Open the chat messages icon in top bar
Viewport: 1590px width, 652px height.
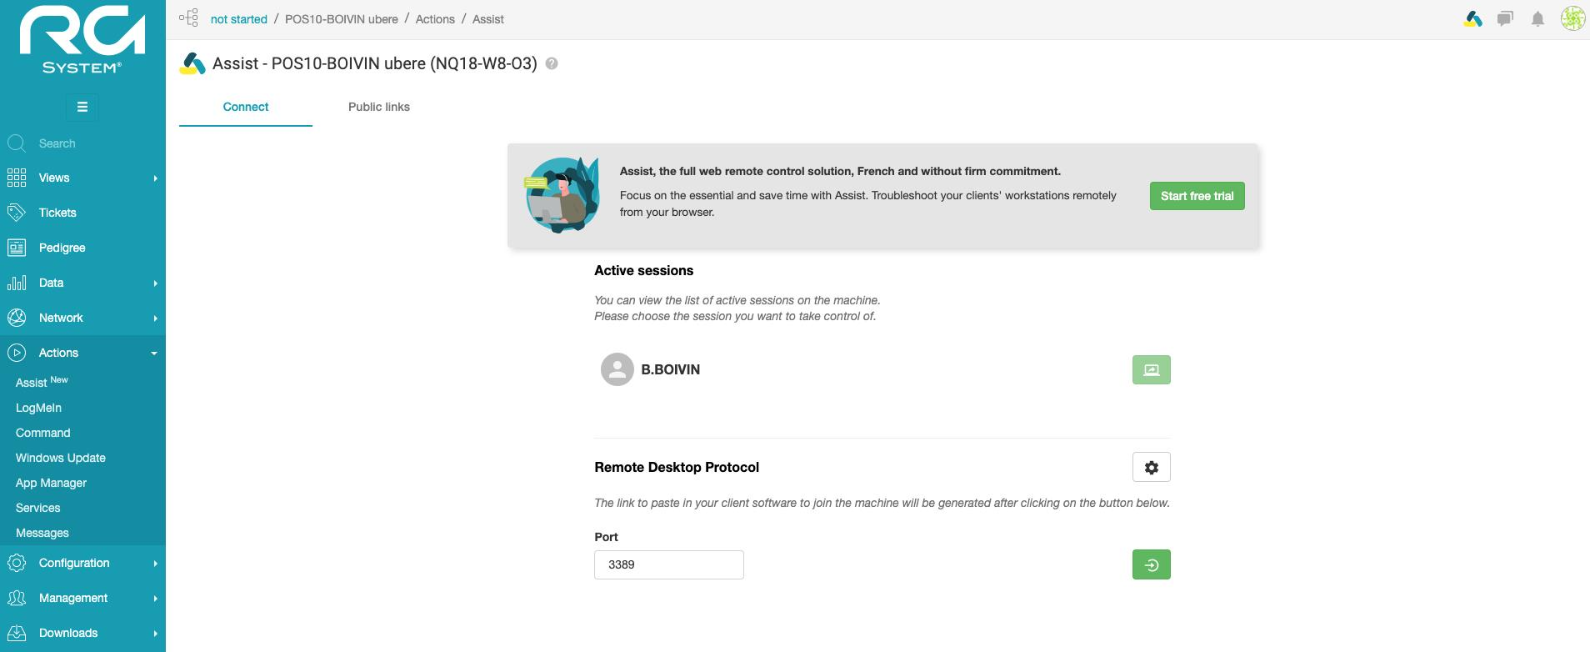point(1505,19)
